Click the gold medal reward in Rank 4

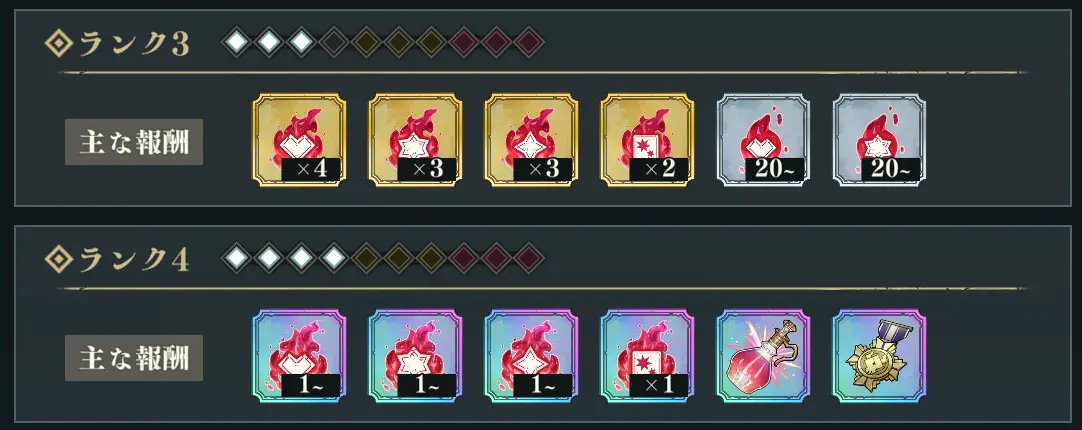tap(879, 356)
